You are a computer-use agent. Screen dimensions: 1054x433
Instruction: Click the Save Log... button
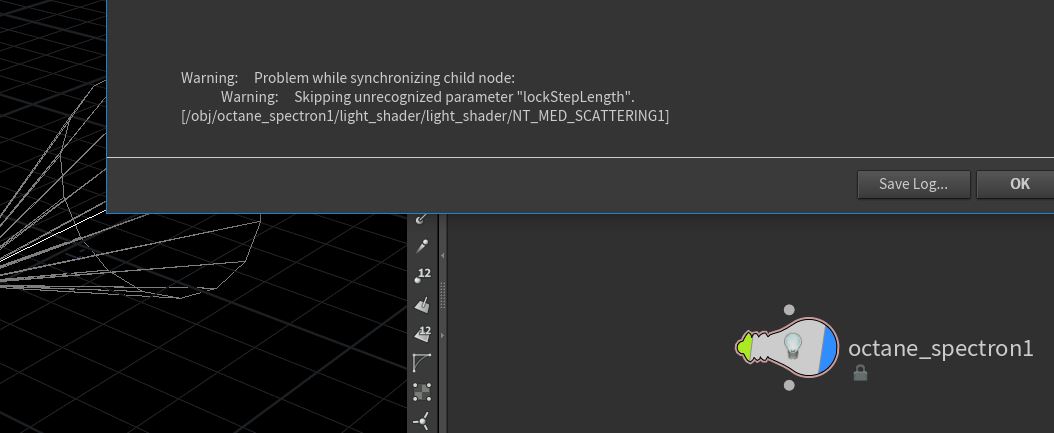914,184
